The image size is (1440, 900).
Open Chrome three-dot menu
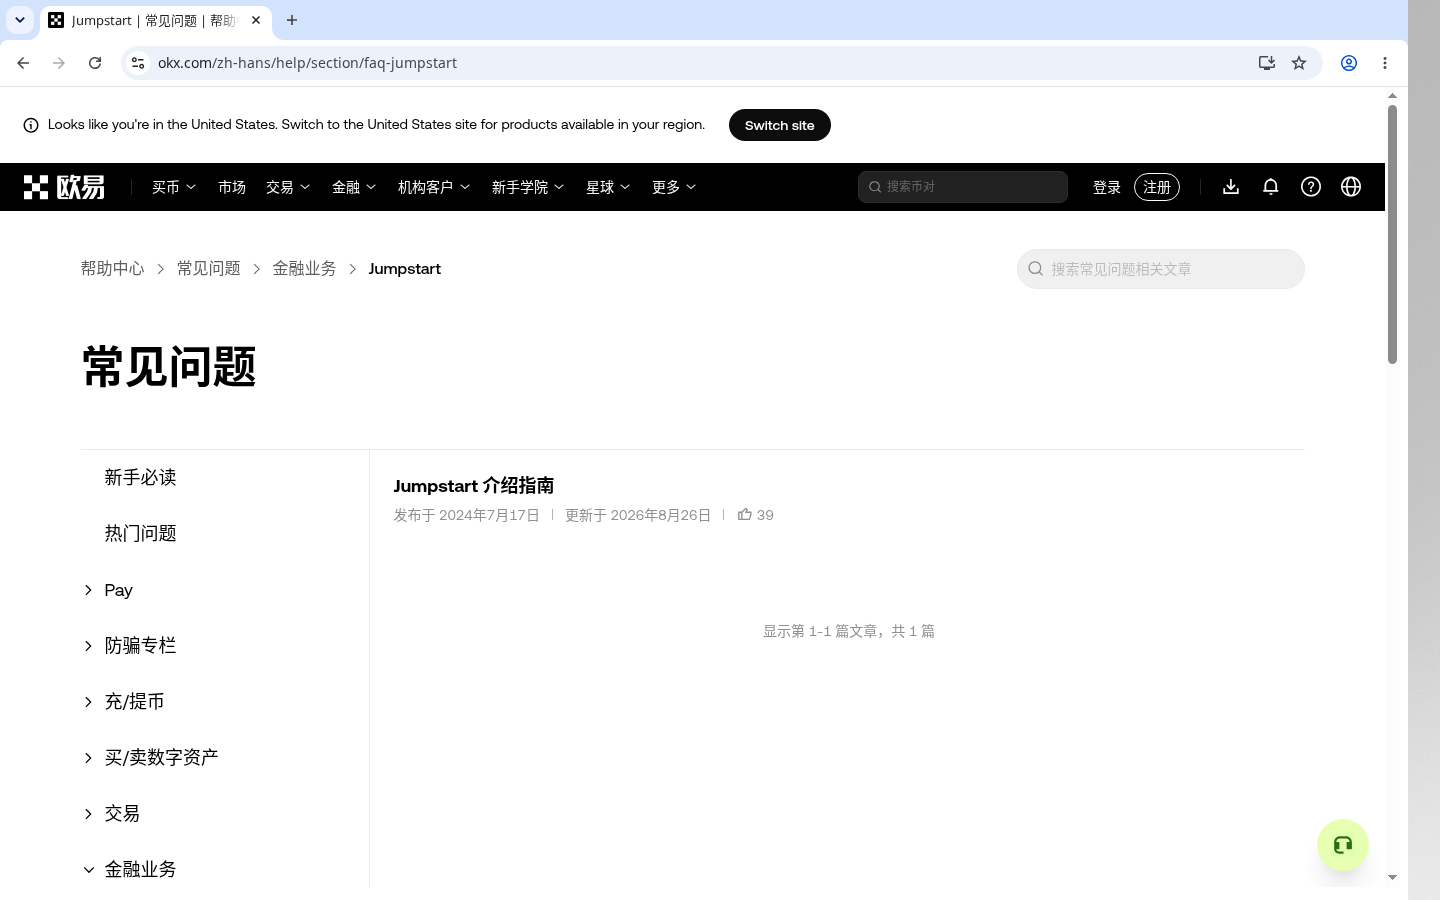(x=1385, y=63)
